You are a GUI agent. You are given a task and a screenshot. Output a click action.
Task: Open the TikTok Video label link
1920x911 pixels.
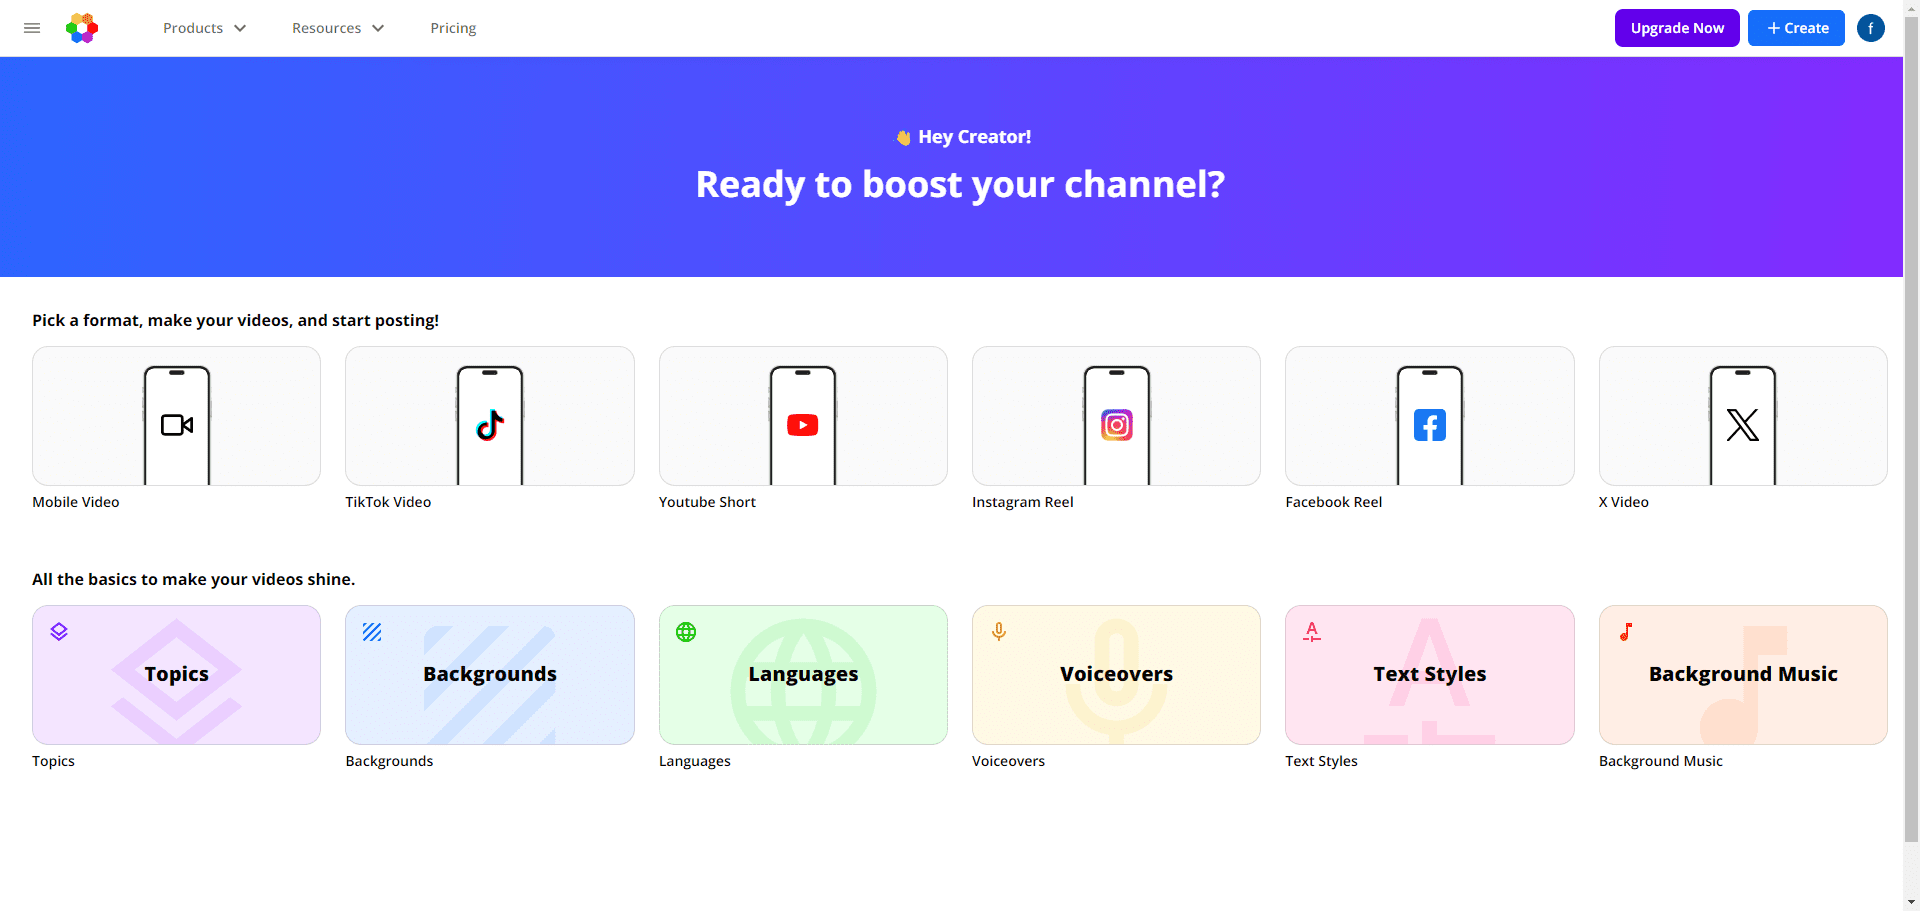tap(388, 502)
